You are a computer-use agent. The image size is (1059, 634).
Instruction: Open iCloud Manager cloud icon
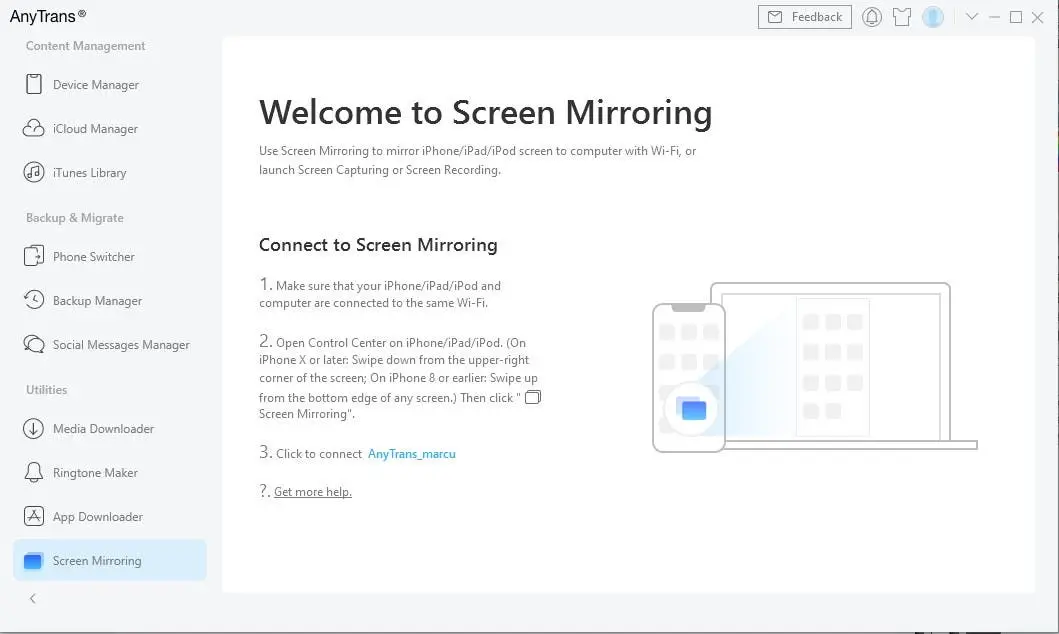pyautogui.click(x=34, y=128)
